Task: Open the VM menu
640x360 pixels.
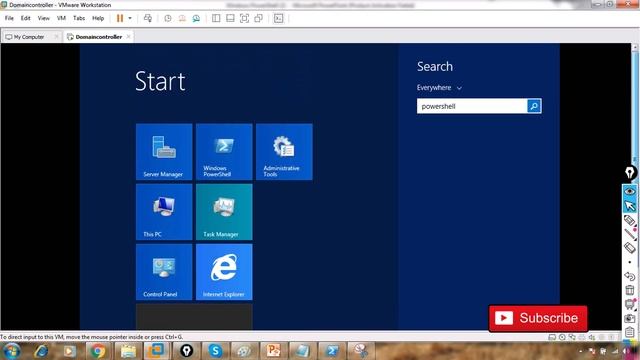Action: point(61,18)
